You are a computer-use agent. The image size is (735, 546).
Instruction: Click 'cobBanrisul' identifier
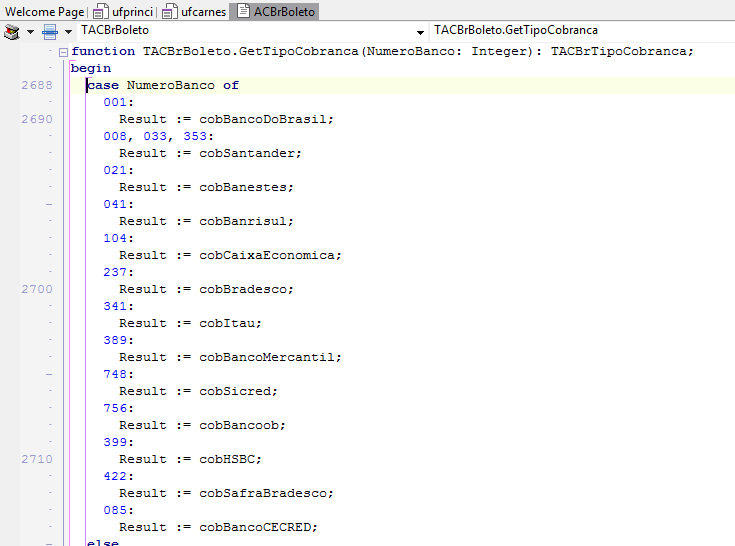point(243,221)
